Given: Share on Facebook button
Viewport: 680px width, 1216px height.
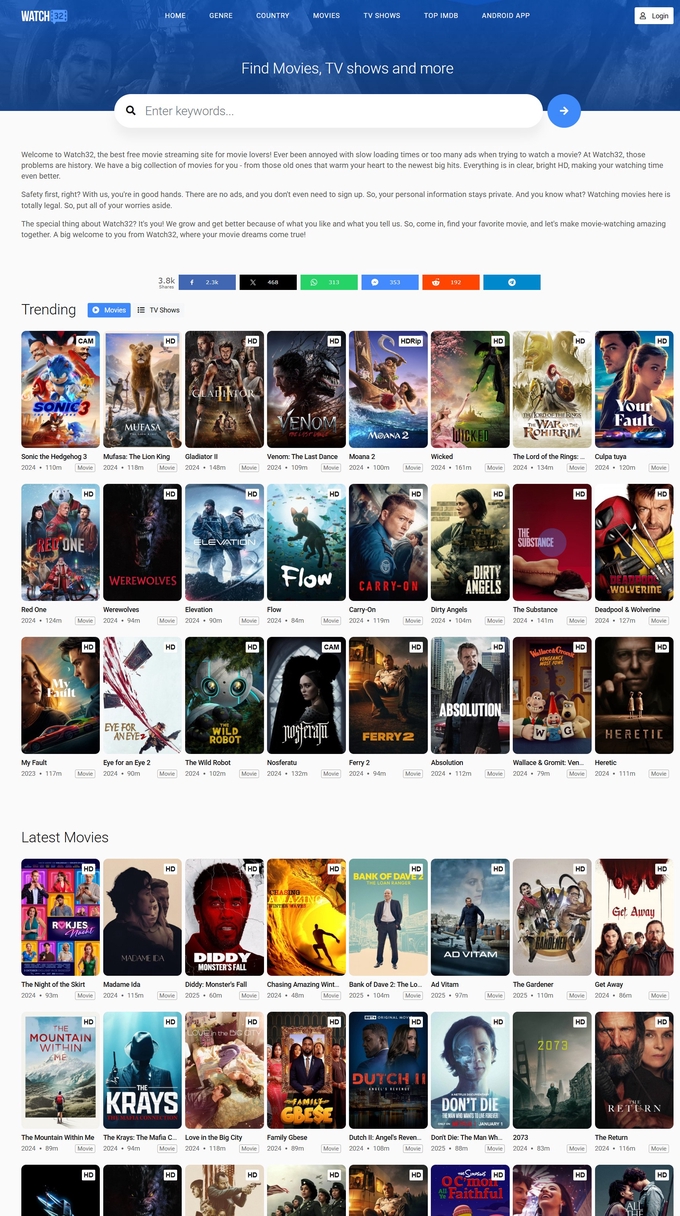Looking at the screenshot, I should click(x=207, y=282).
